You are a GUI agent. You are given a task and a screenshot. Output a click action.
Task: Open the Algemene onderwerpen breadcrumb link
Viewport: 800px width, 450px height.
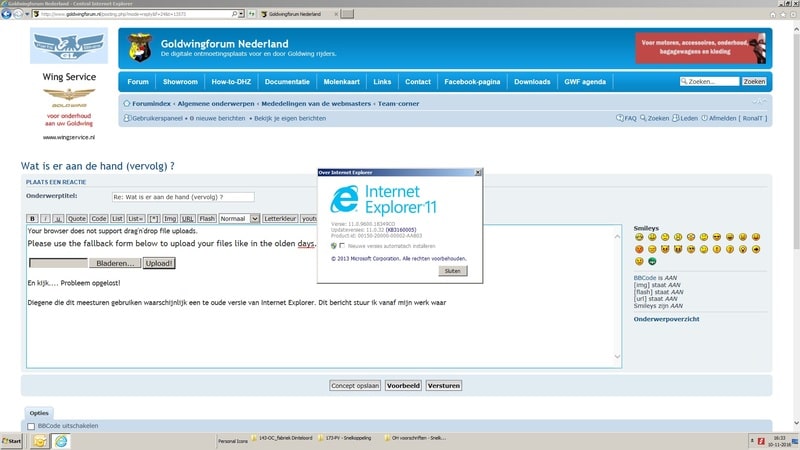(216, 104)
